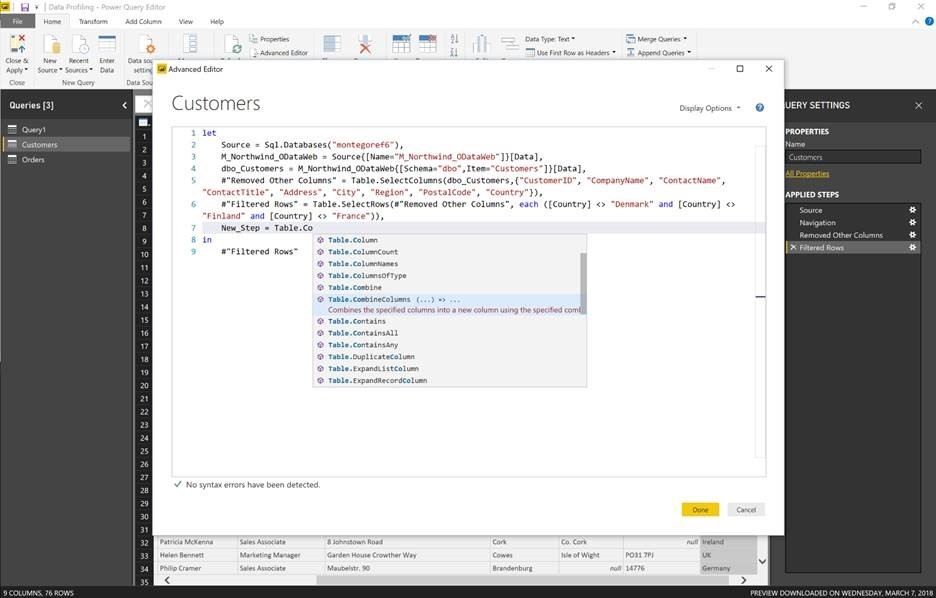The width and height of the screenshot is (936, 598).
Task: Click the Keep Rows icon
Action: (x=401, y=44)
